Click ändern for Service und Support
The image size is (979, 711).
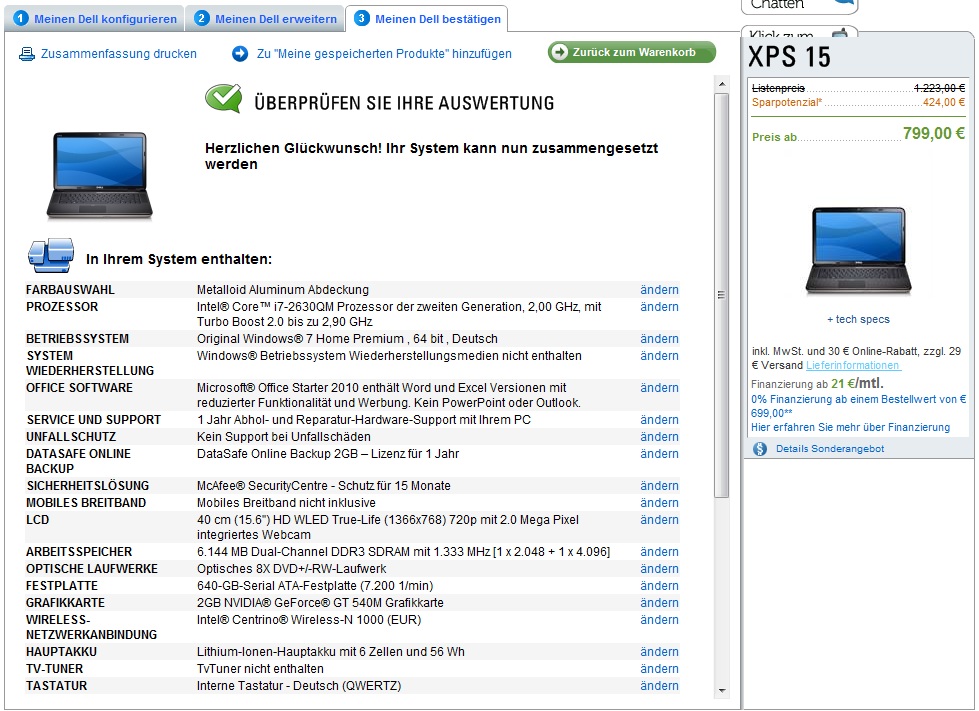point(659,420)
